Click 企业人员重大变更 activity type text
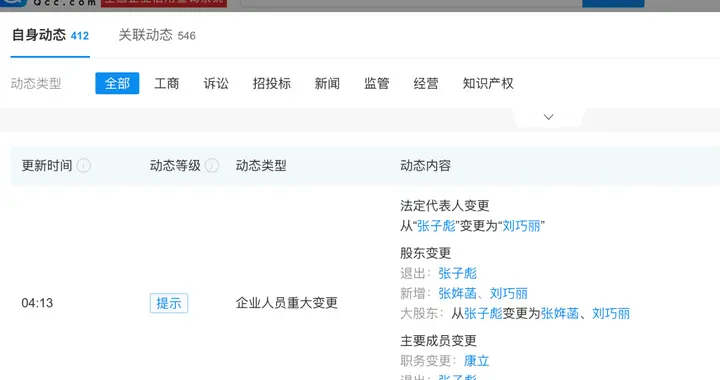Viewport: 720px width, 380px height. [x=287, y=303]
